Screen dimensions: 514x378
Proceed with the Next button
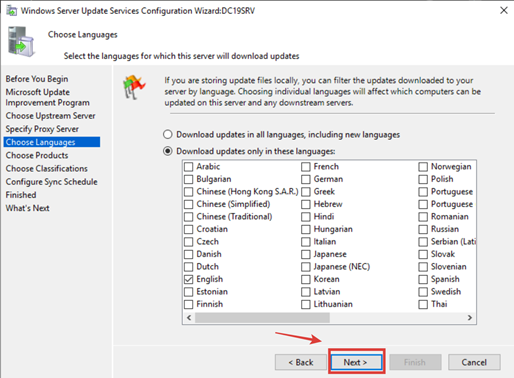(356, 362)
